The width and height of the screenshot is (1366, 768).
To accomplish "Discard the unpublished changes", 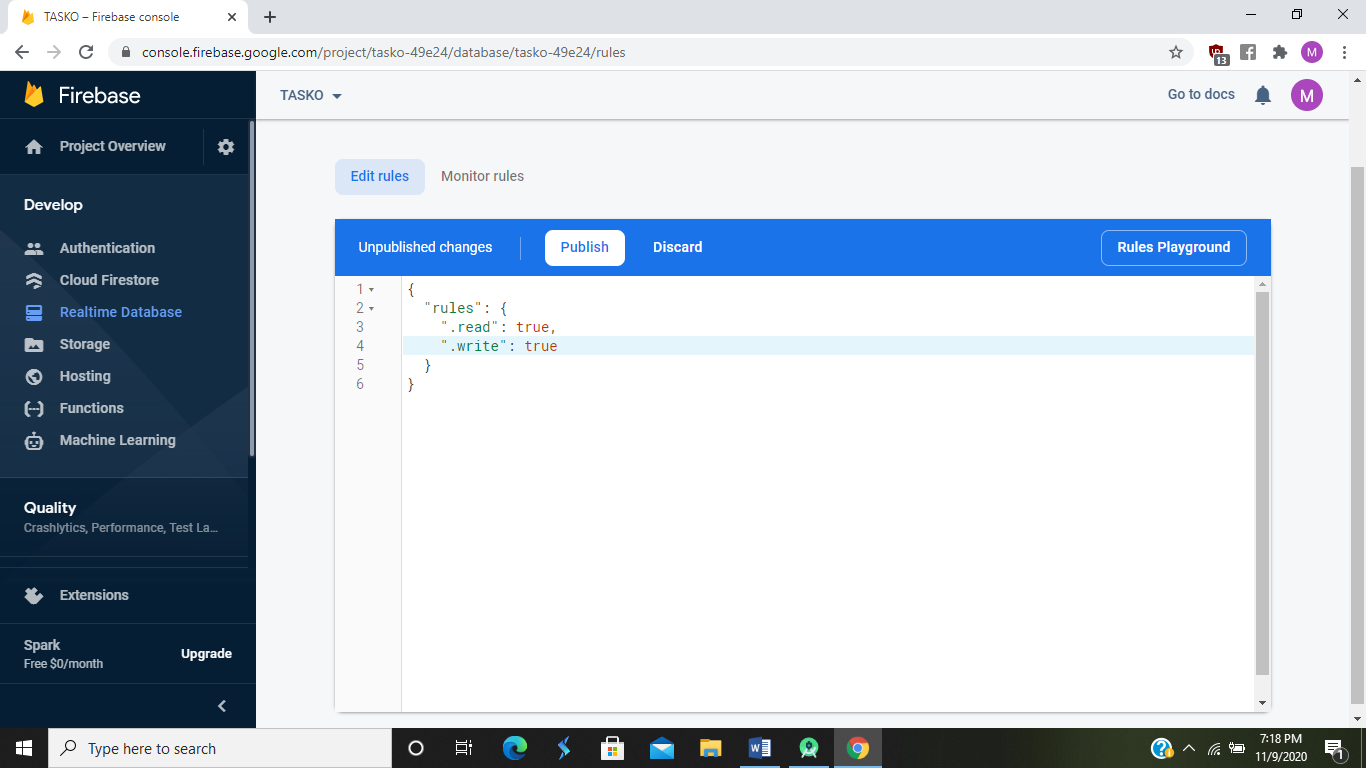I will pos(677,247).
